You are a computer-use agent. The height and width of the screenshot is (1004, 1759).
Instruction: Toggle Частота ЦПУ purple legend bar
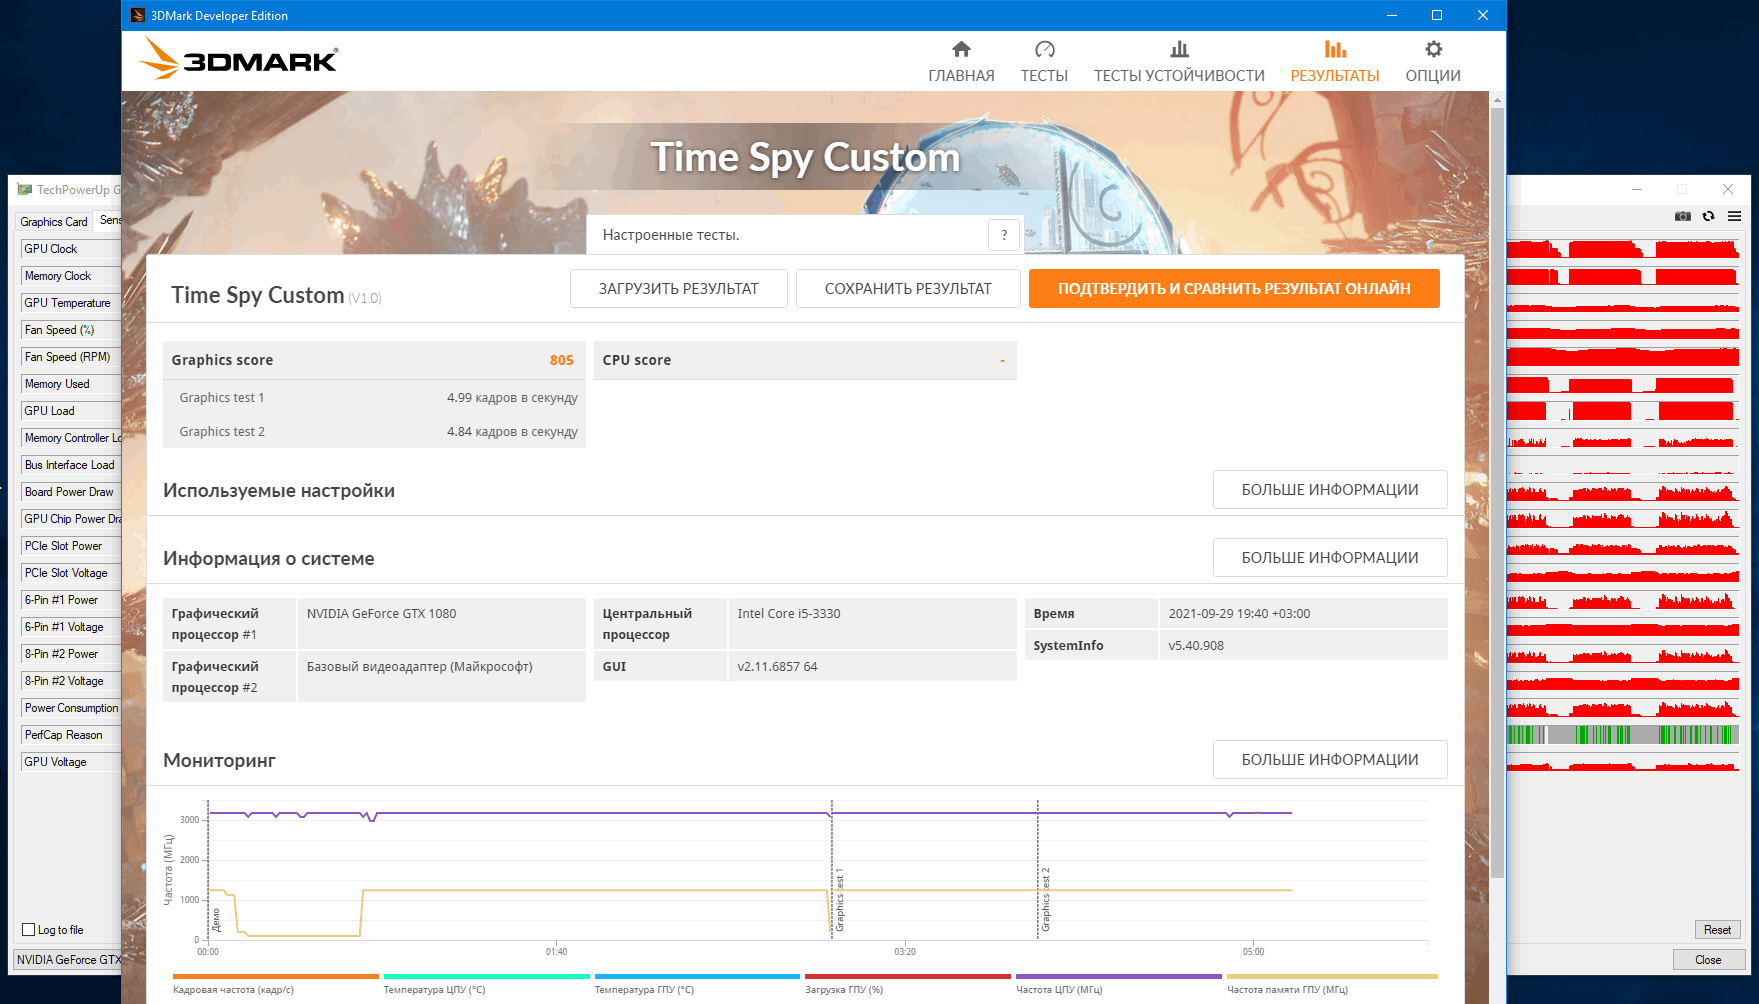tap(1119, 977)
